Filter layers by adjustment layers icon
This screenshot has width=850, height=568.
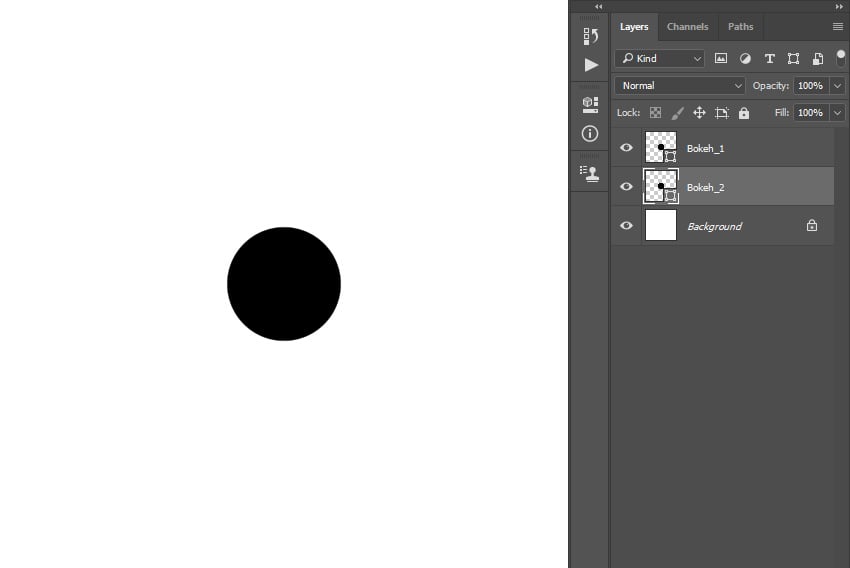point(745,59)
